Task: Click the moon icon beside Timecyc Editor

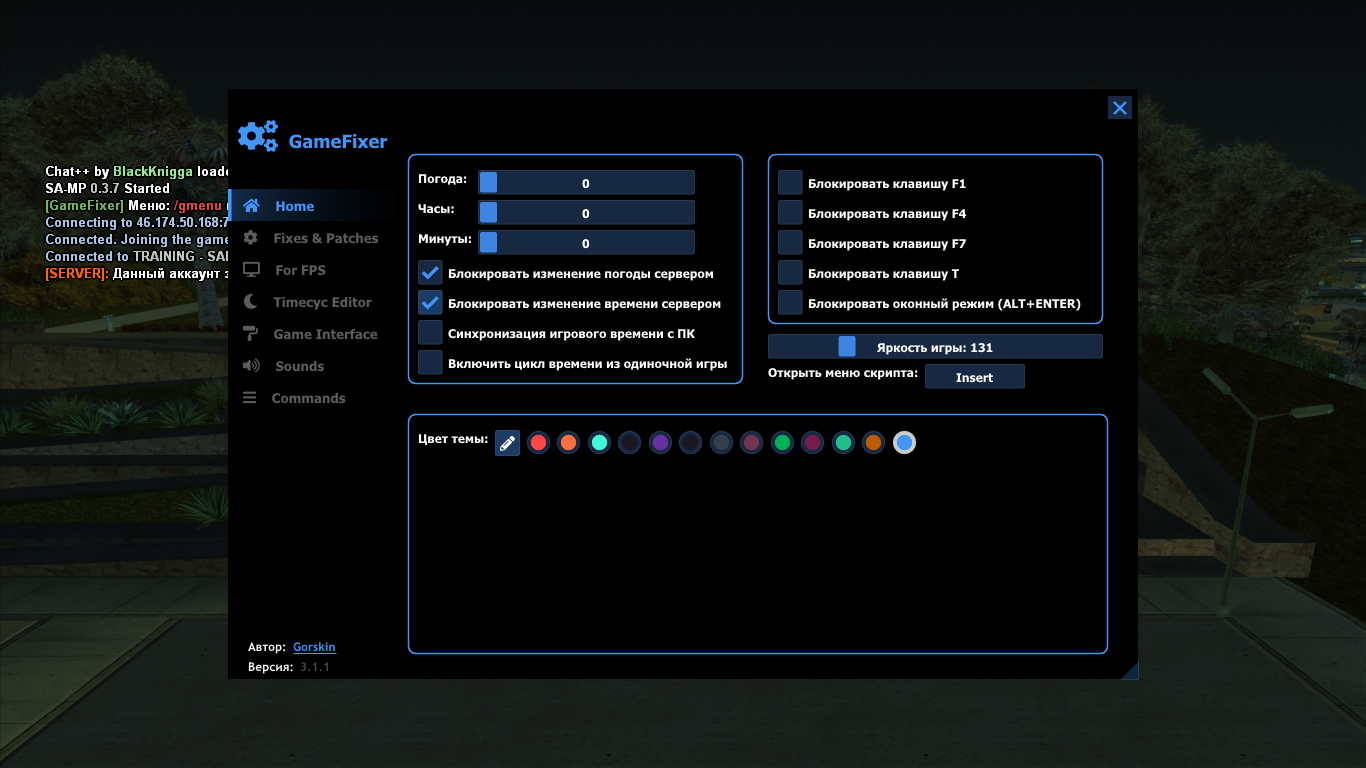Action: [x=251, y=302]
